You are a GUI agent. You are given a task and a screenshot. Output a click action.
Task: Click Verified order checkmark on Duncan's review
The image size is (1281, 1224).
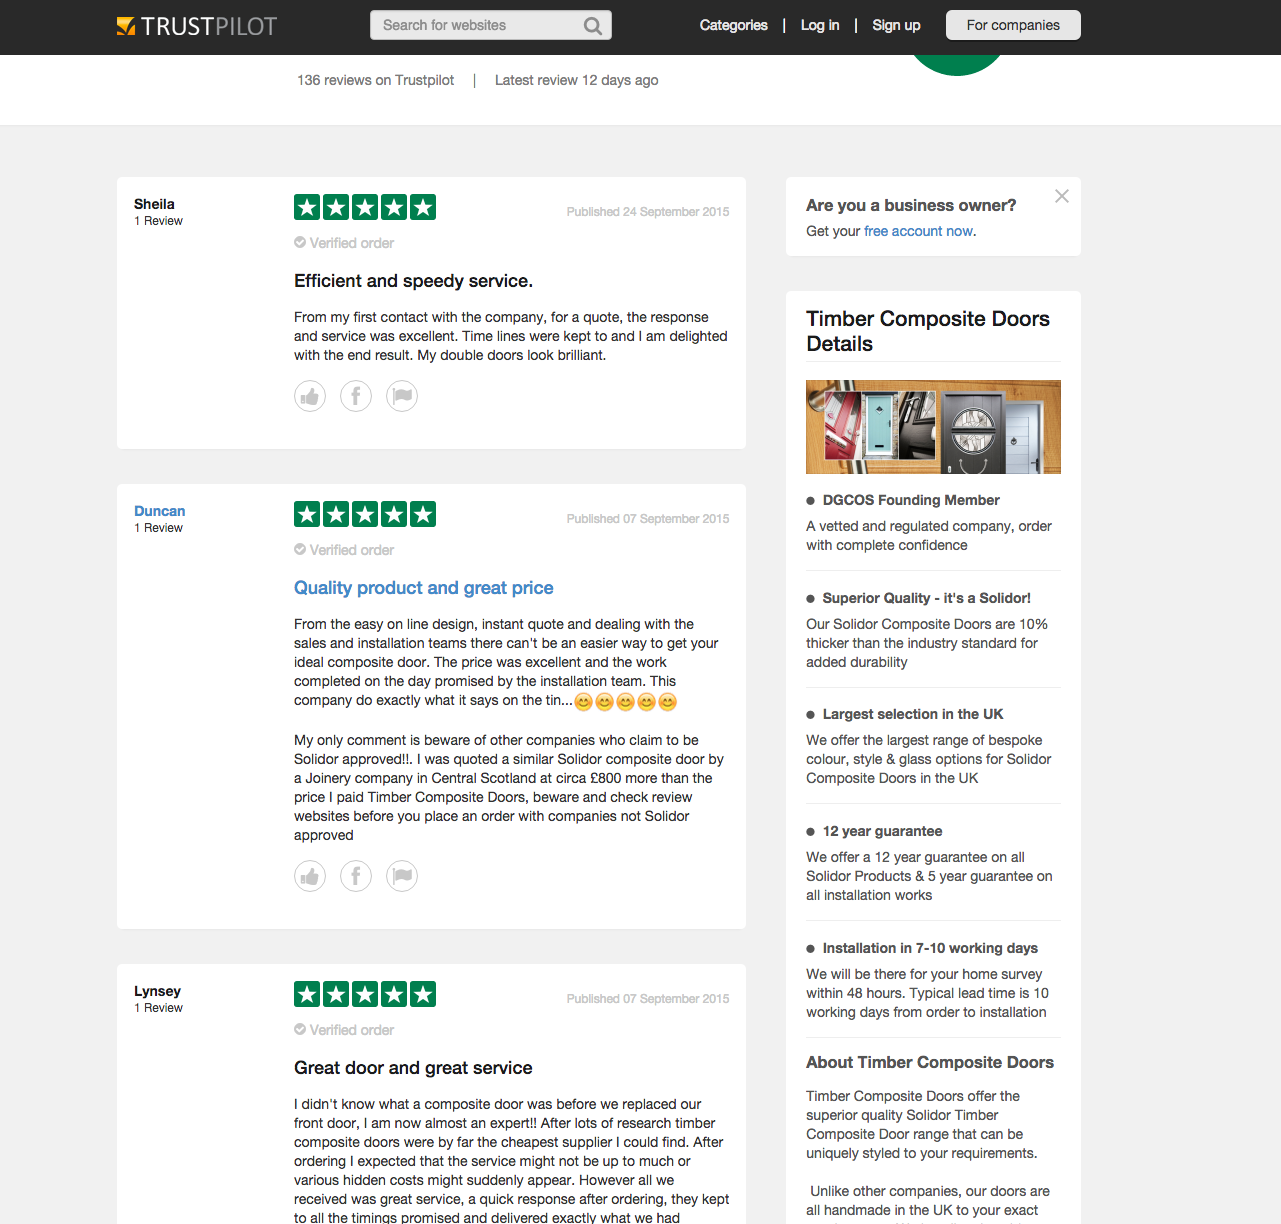click(300, 550)
